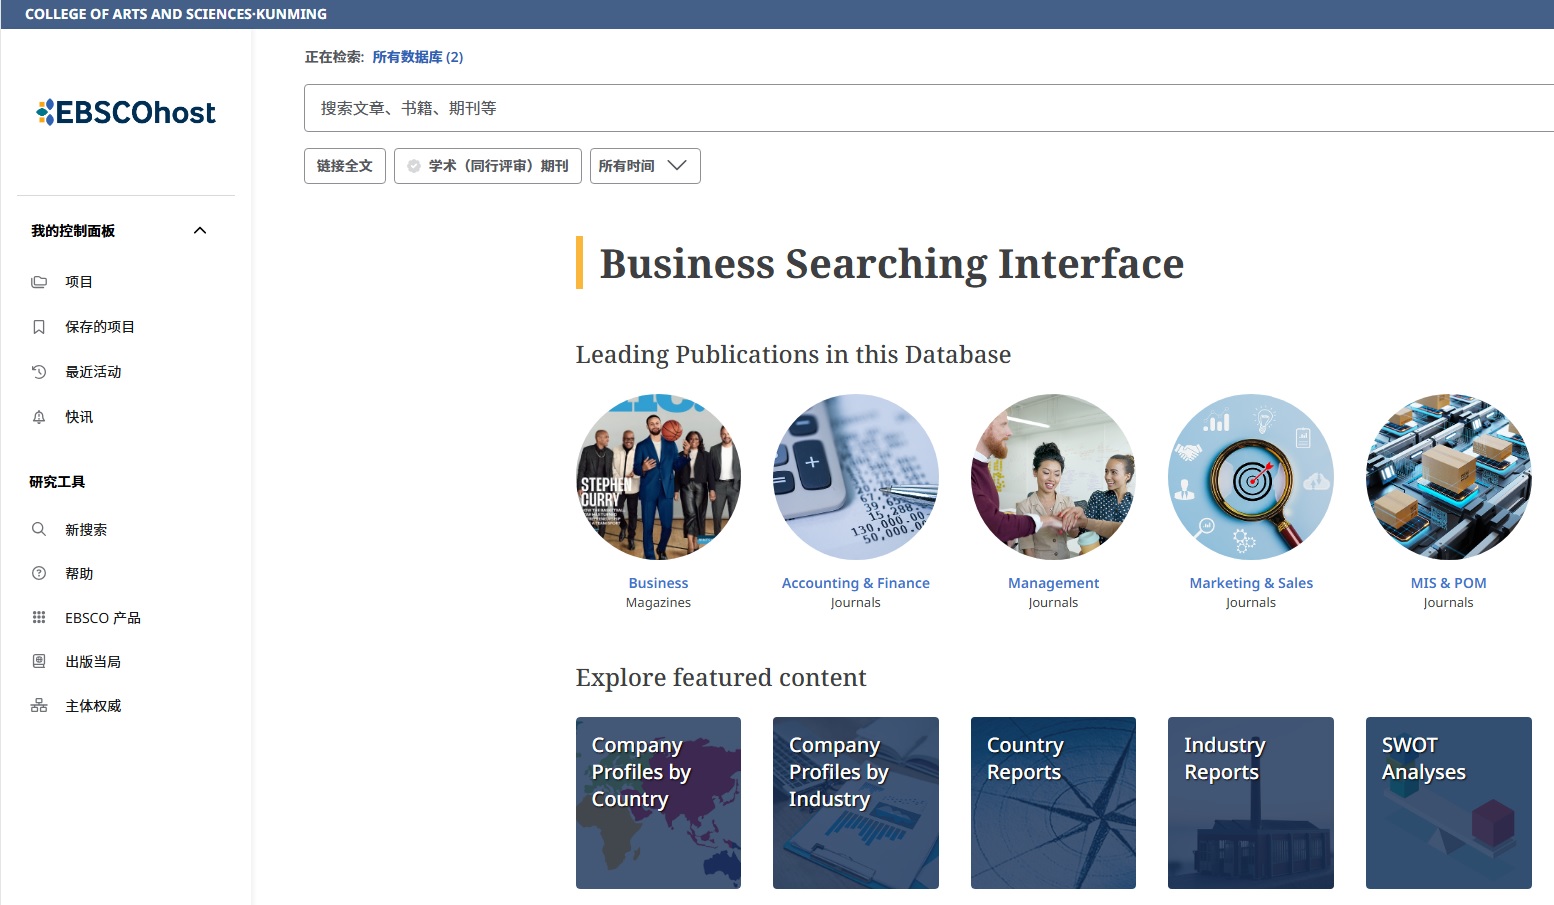This screenshot has height=905, width=1554.
Task: Open the Company Profiles by Country card
Action: tap(658, 803)
